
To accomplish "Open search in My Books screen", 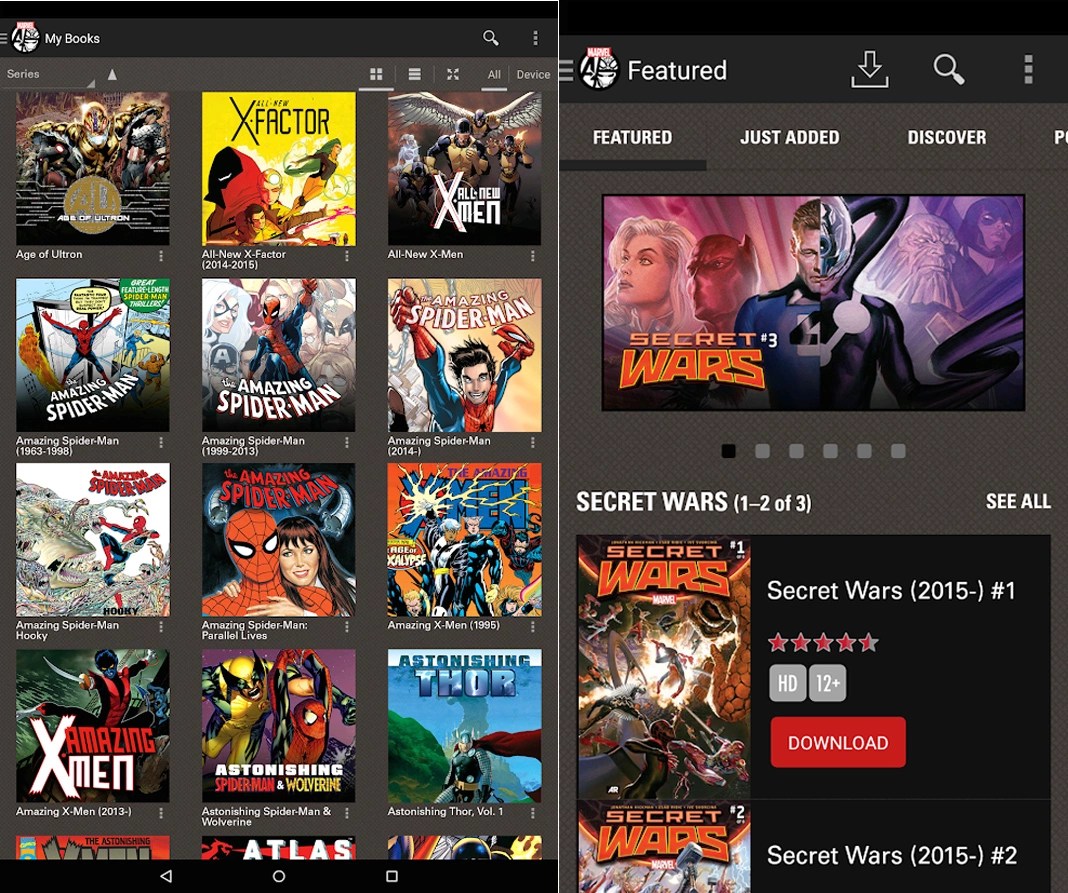I will pyautogui.click(x=490, y=38).
